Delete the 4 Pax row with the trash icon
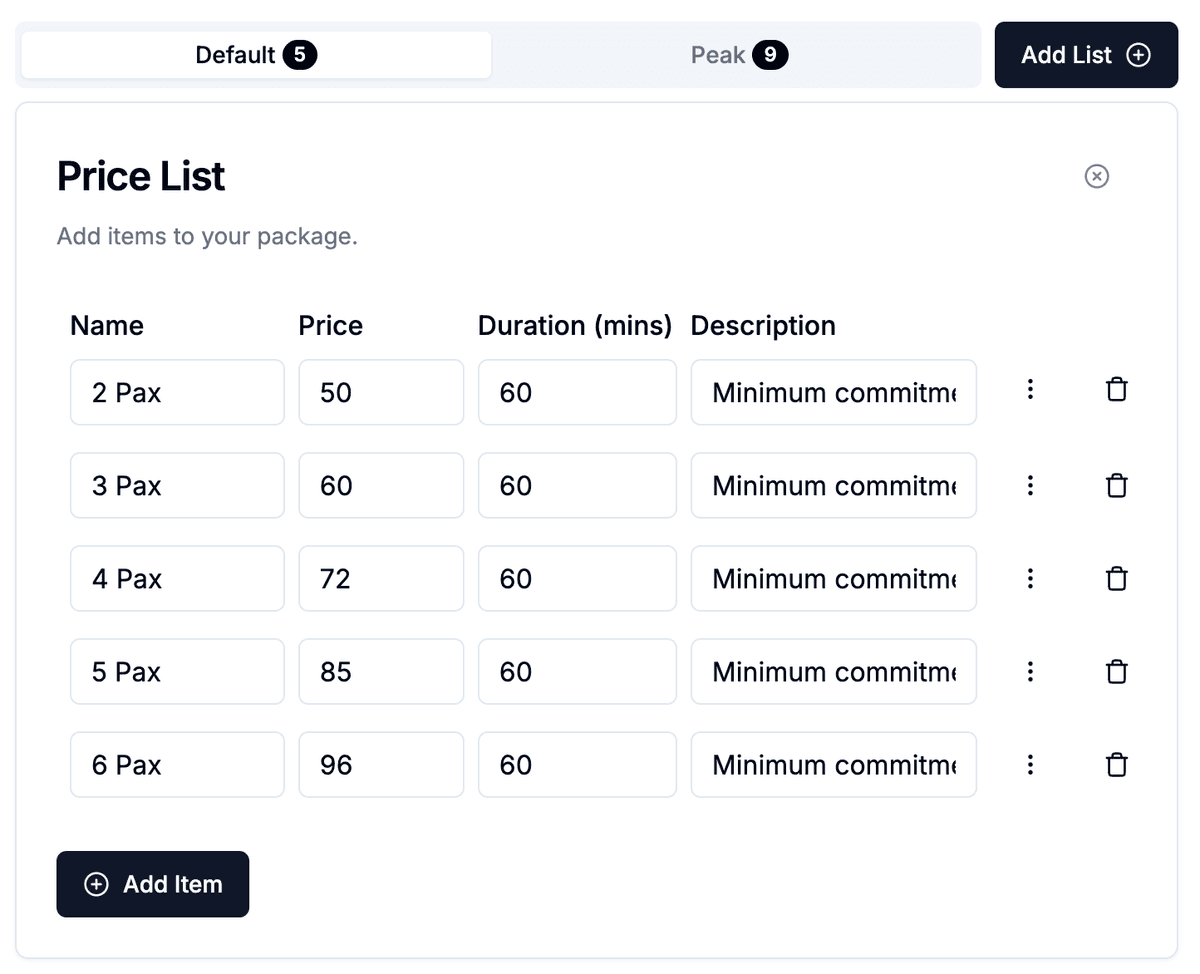 tap(1117, 579)
